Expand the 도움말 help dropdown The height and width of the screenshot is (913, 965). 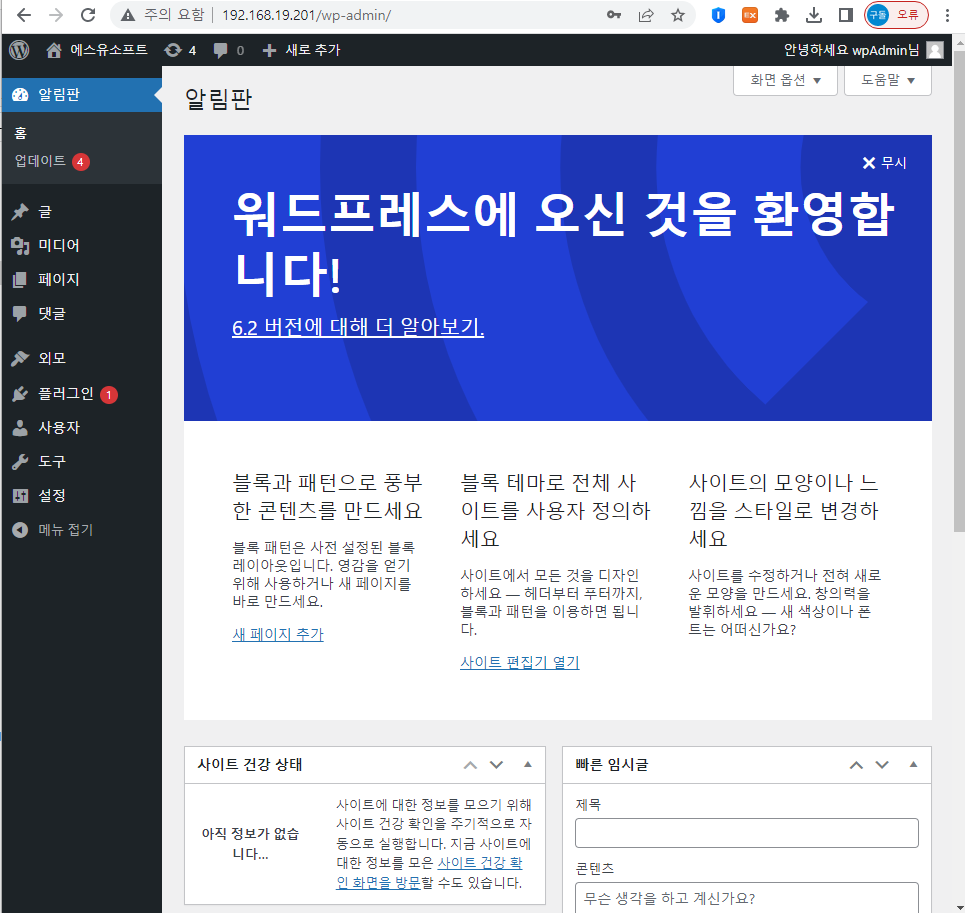887,80
